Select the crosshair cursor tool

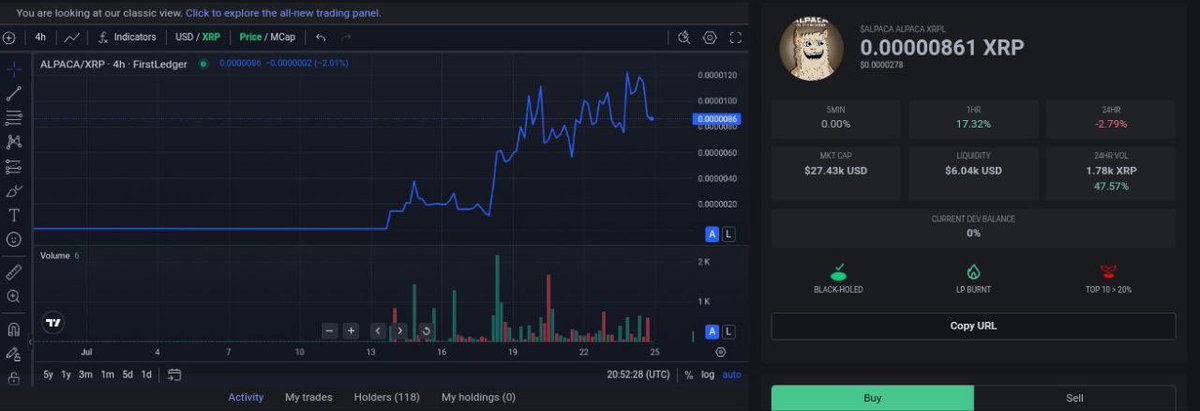(x=14, y=69)
